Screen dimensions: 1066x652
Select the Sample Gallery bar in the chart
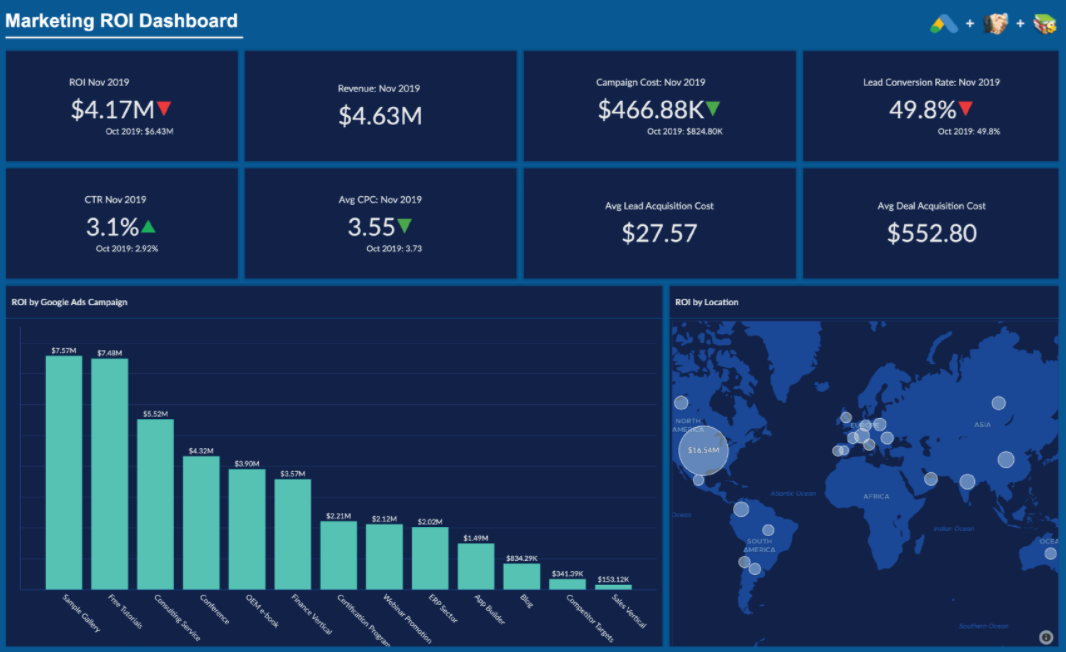click(63, 470)
